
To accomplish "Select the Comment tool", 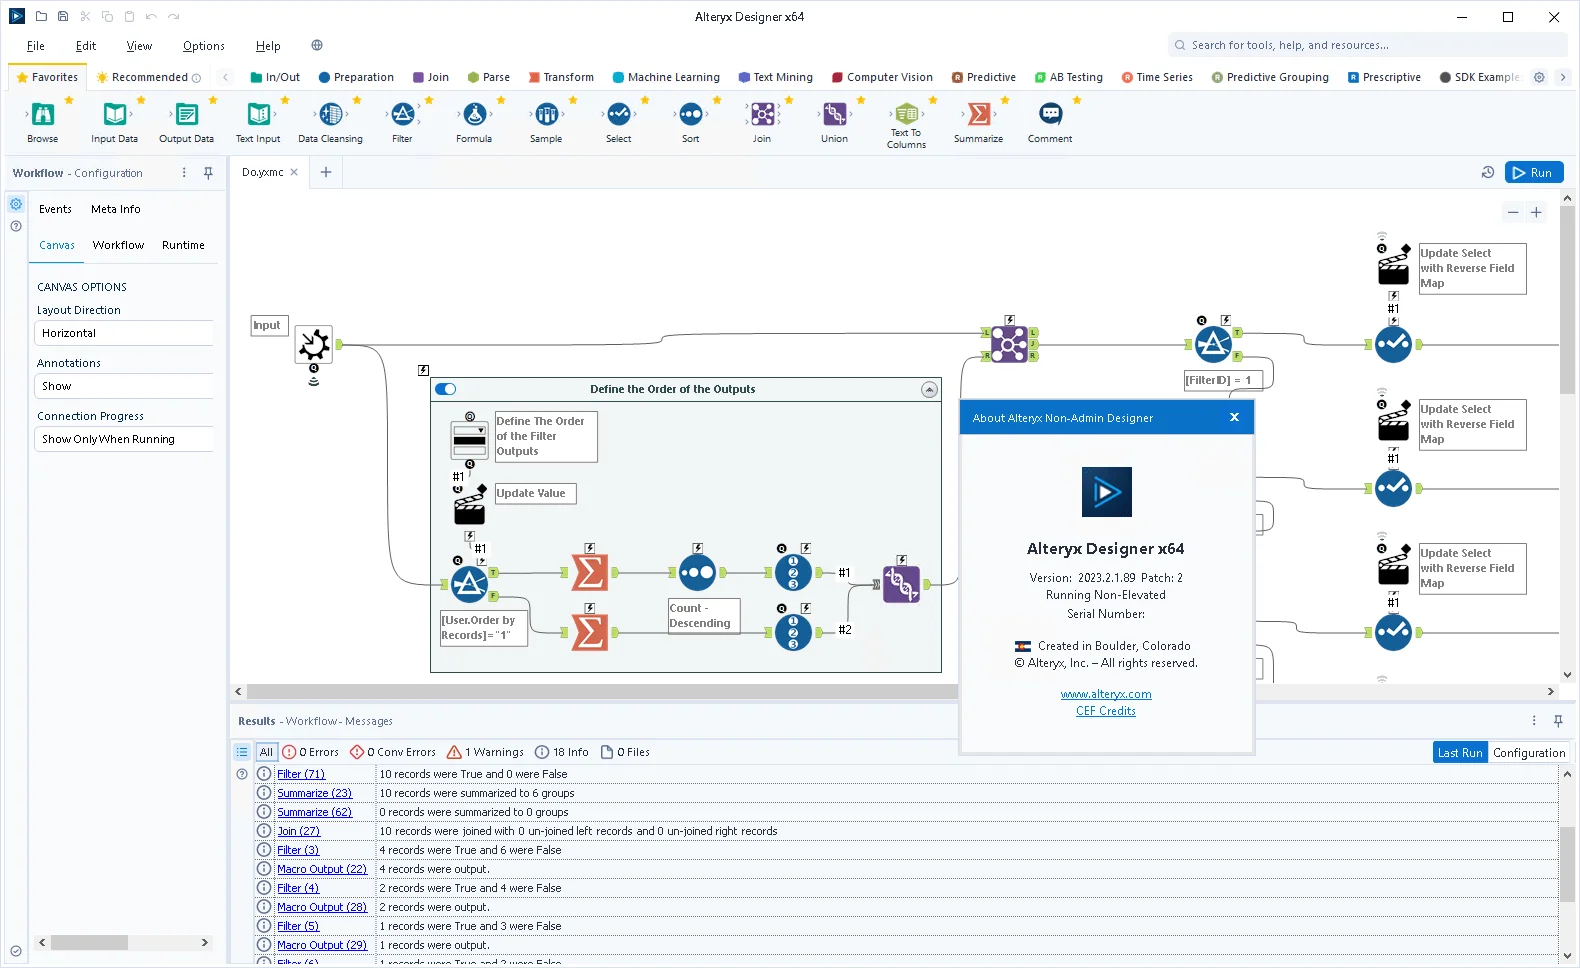I will [1050, 114].
